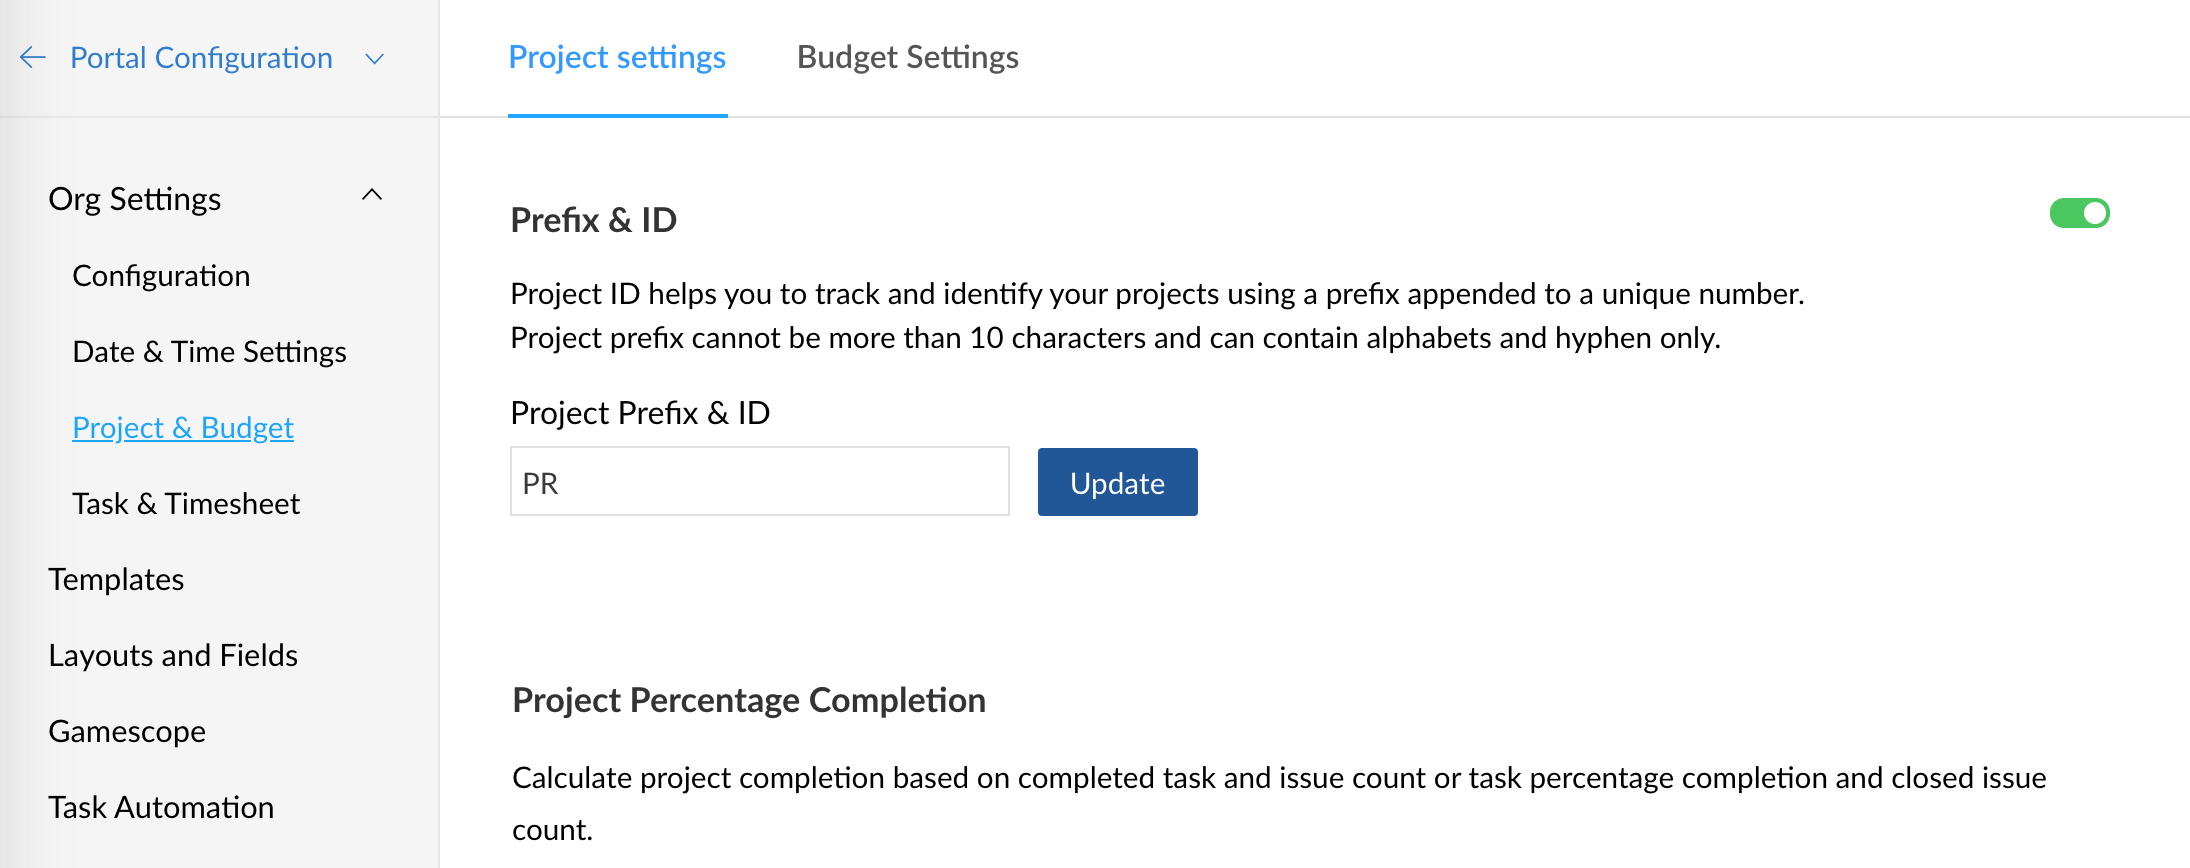Open Task & Timesheet settings
The height and width of the screenshot is (868, 2190).
pos(186,504)
